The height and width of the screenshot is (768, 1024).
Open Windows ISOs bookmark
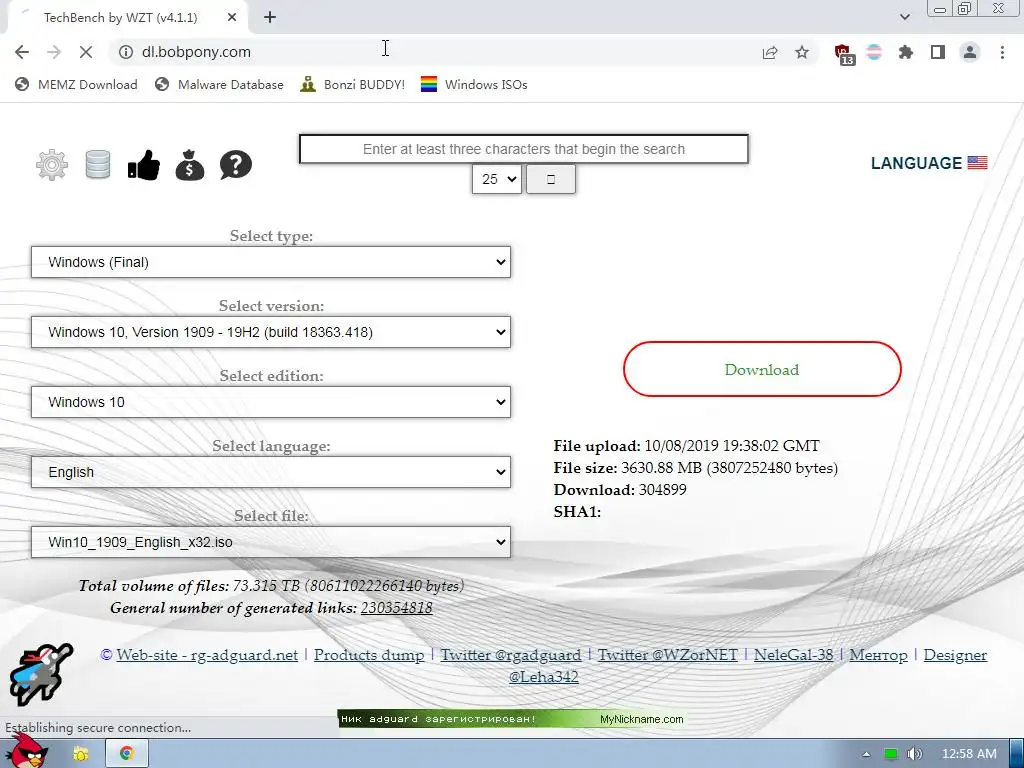click(474, 84)
